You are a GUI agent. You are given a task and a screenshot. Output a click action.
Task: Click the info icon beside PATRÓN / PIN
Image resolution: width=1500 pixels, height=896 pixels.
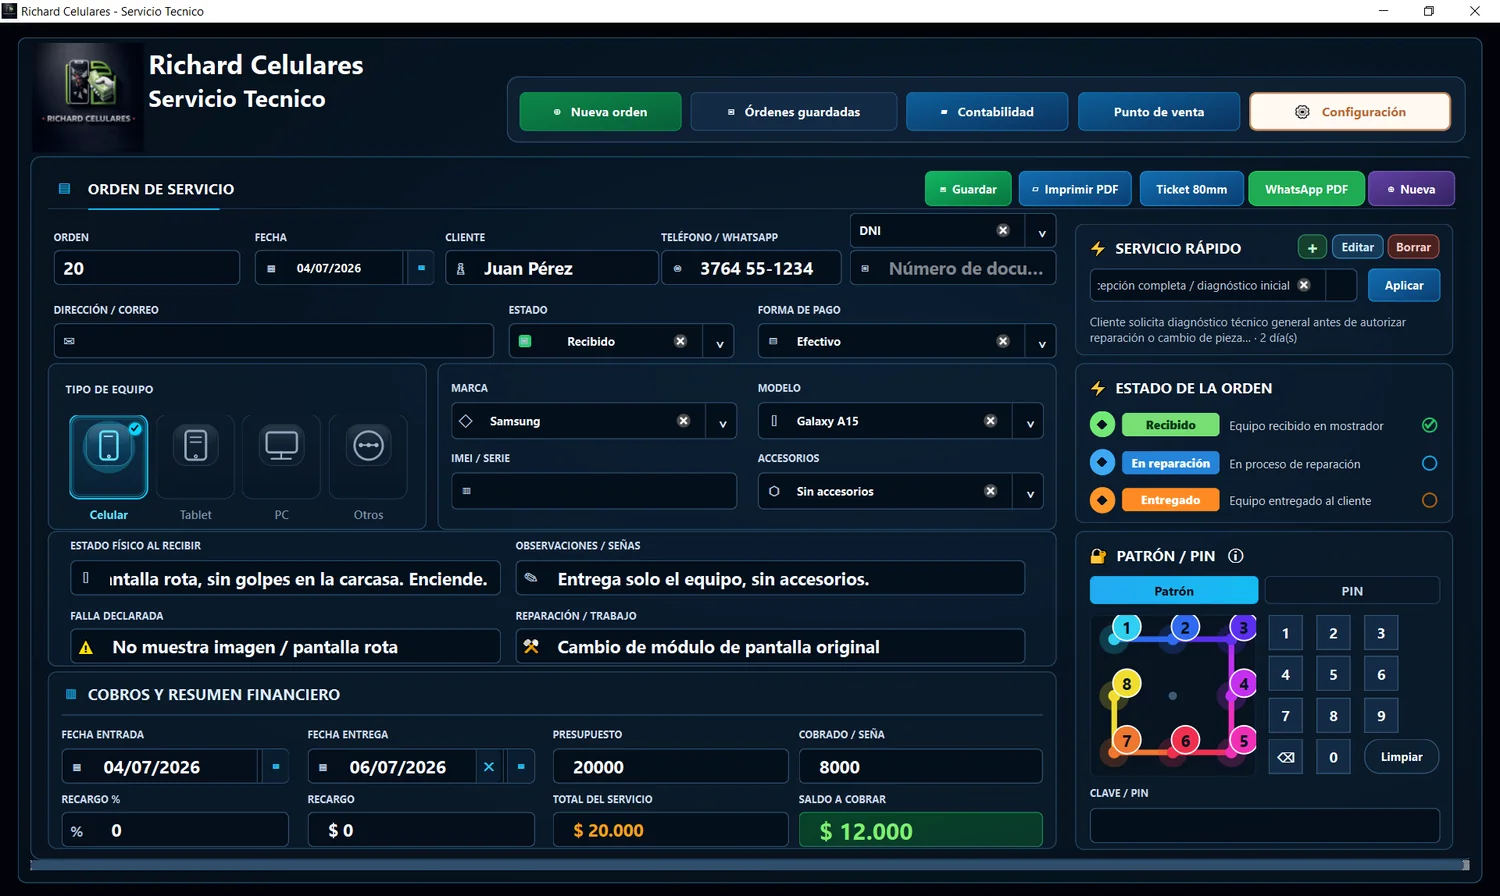tap(1236, 556)
